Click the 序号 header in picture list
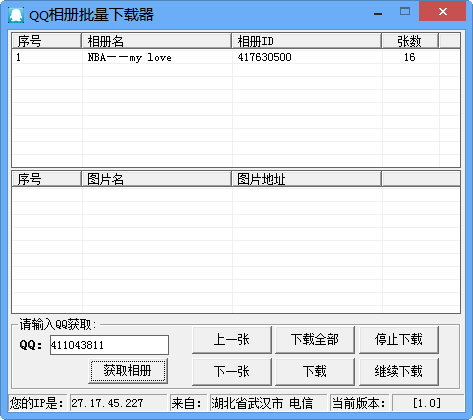The height and width of the screenshot is (420, 473). point(47,179)
